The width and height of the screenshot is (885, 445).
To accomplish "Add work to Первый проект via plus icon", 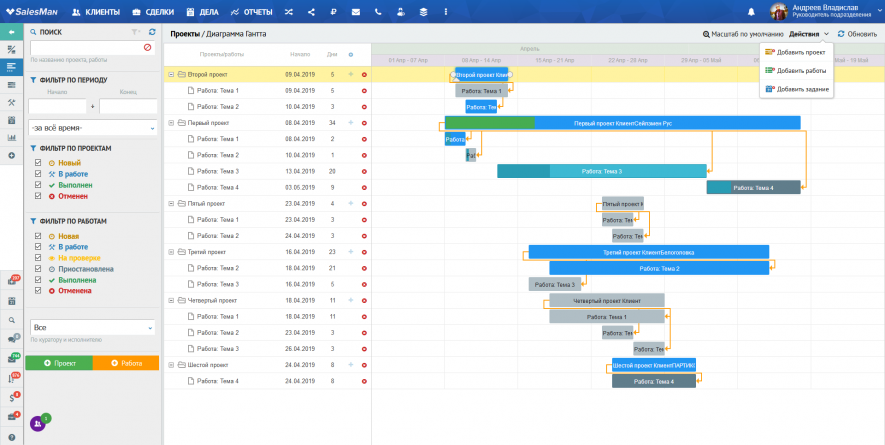I will point(350,123).
